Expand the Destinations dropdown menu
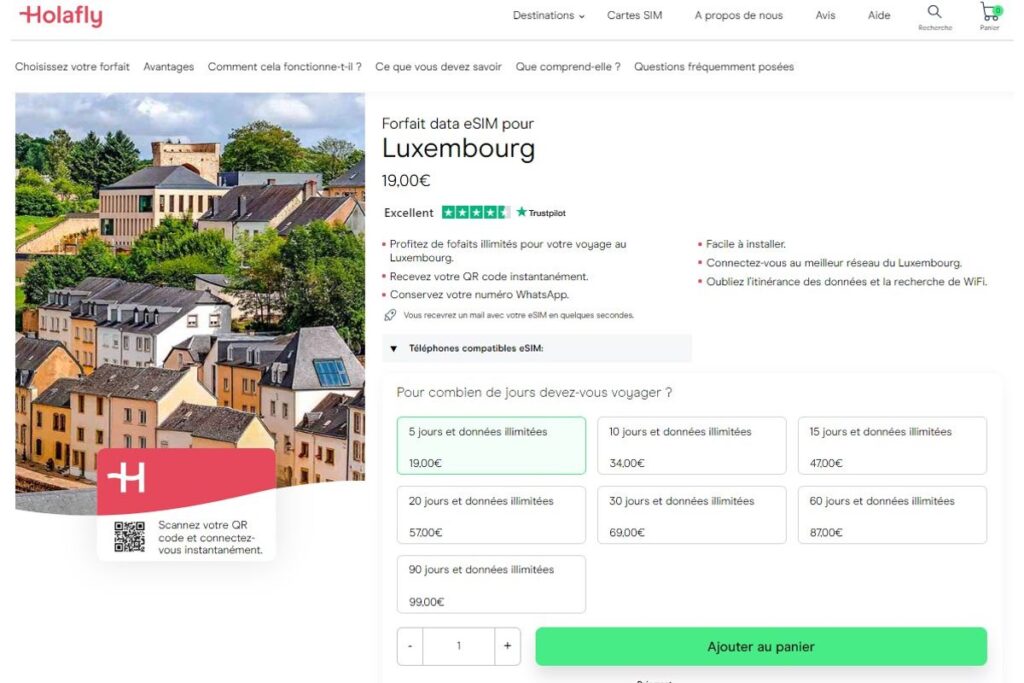This screenshot has width=1024, height=683. pyautogui.click(x=547, y=16)
